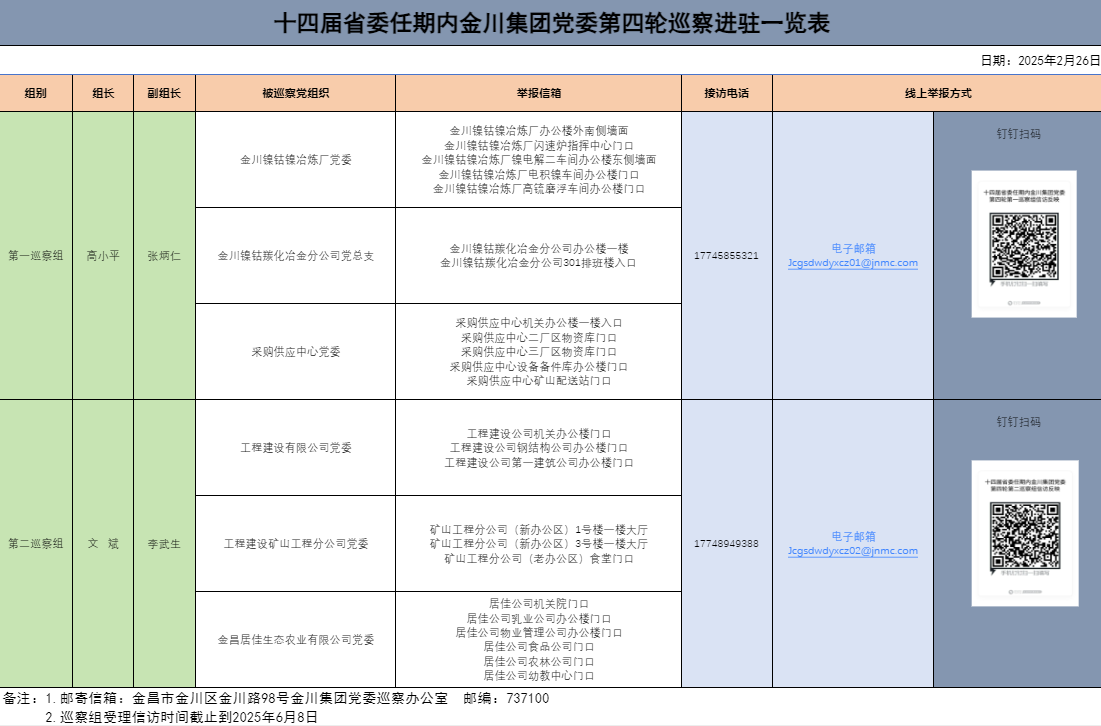1101x726 pixels.
Task: Select the line 金川镍钴镍冶炼厂办公楼外南侧墙面
Action: (539, 131)
